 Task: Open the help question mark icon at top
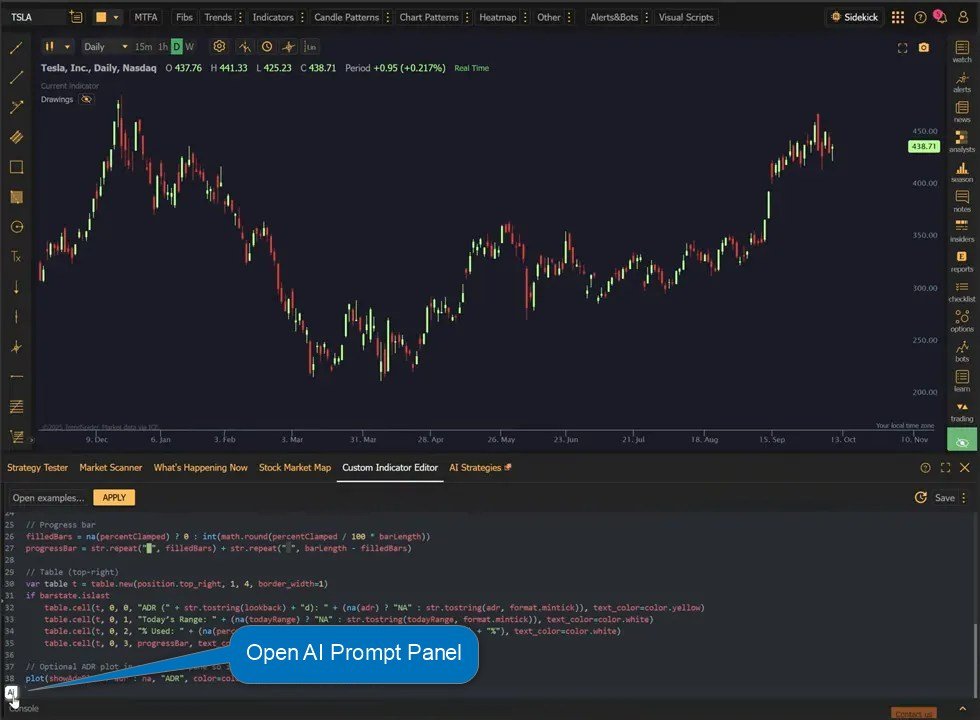[x=920, y=18]
